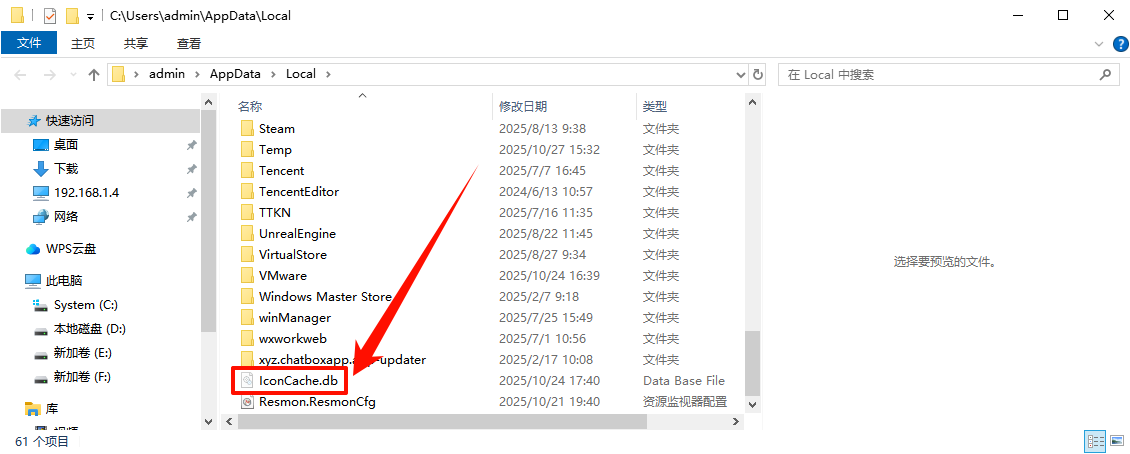Open the recent locations dropdown arrow
This screenshot has height=454, width=1130.
[x=73, y=74]
